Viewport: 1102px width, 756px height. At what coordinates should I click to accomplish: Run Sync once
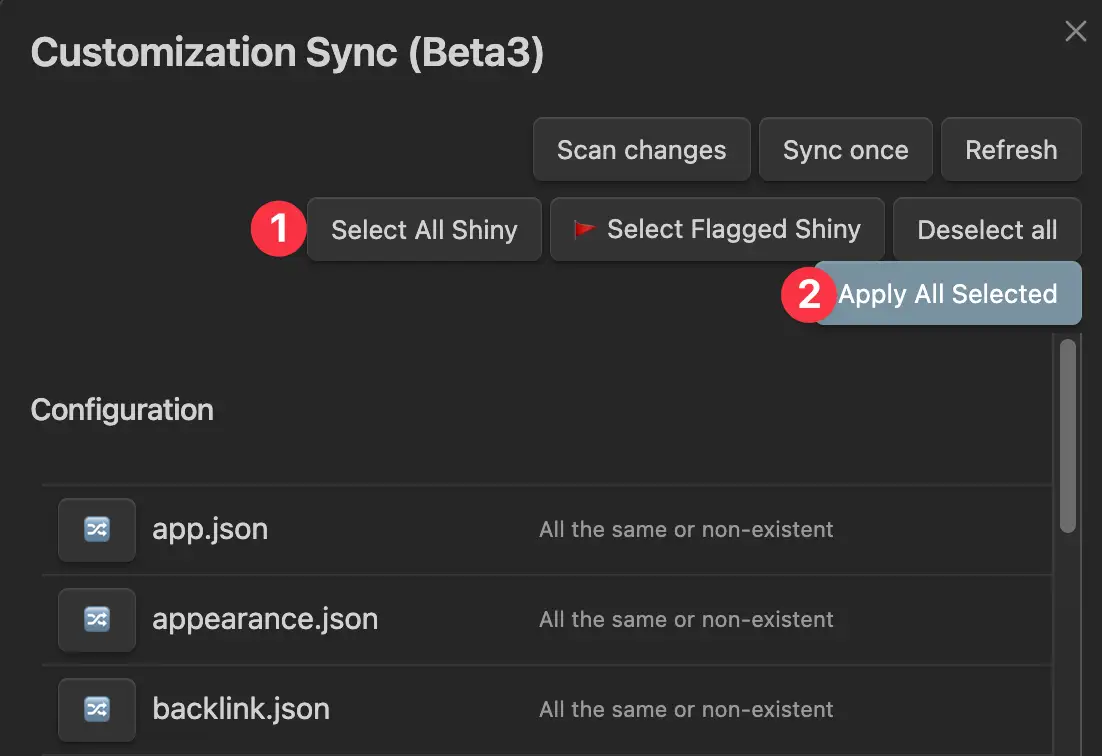[845, 150]
